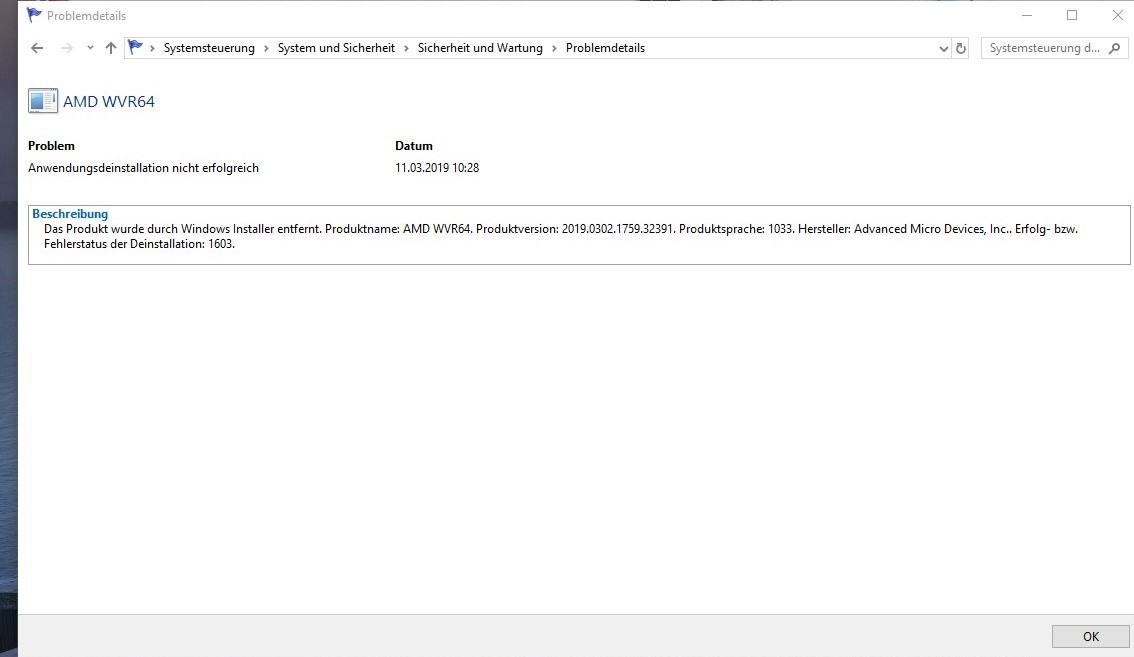Select the AMD WVR64 heading

(x=108, y=101)
